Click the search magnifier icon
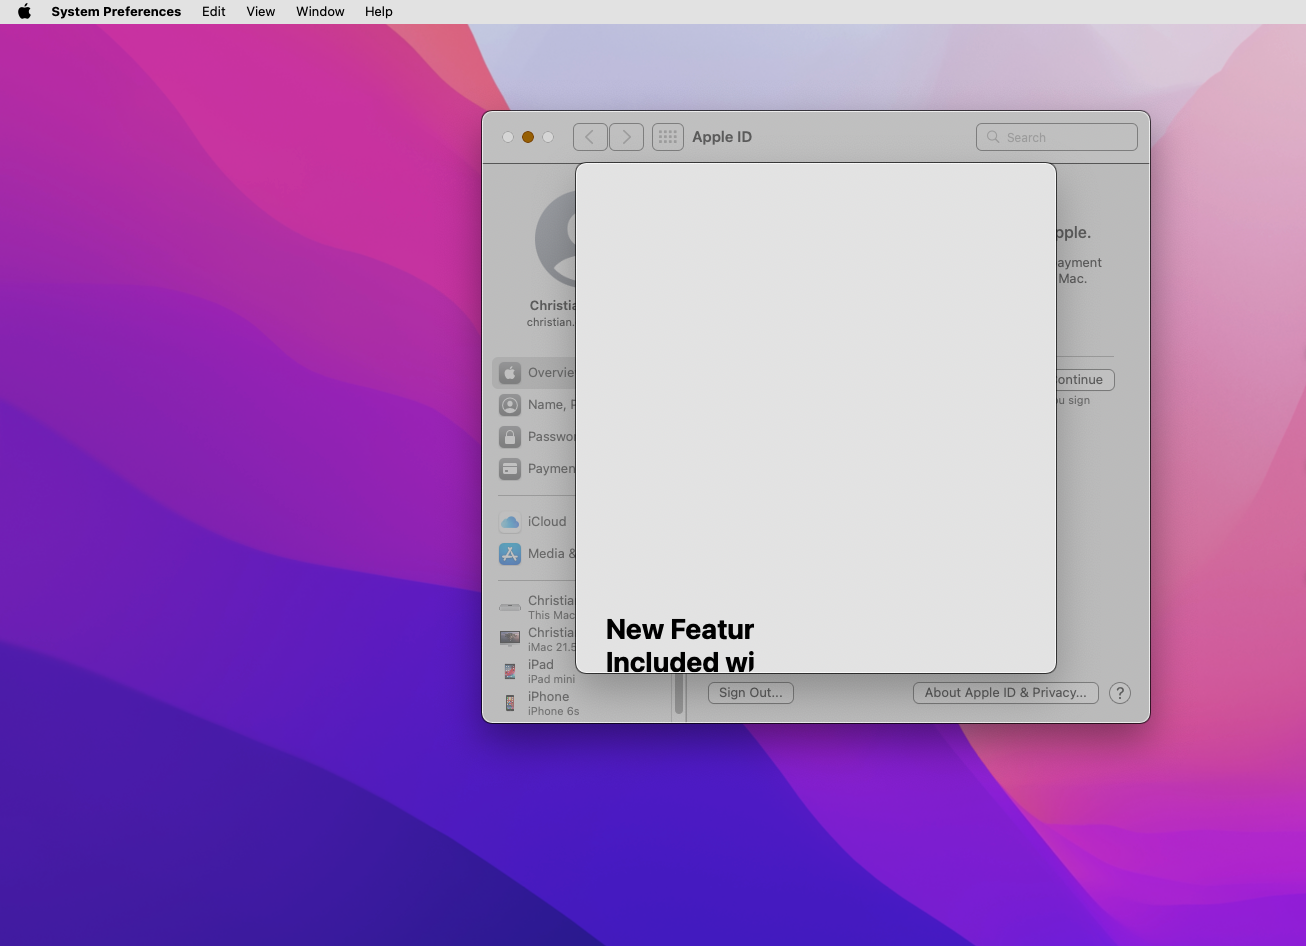The width and height of the screenshot is (1306, 946). pyautogui.click(x=993, y=137)
